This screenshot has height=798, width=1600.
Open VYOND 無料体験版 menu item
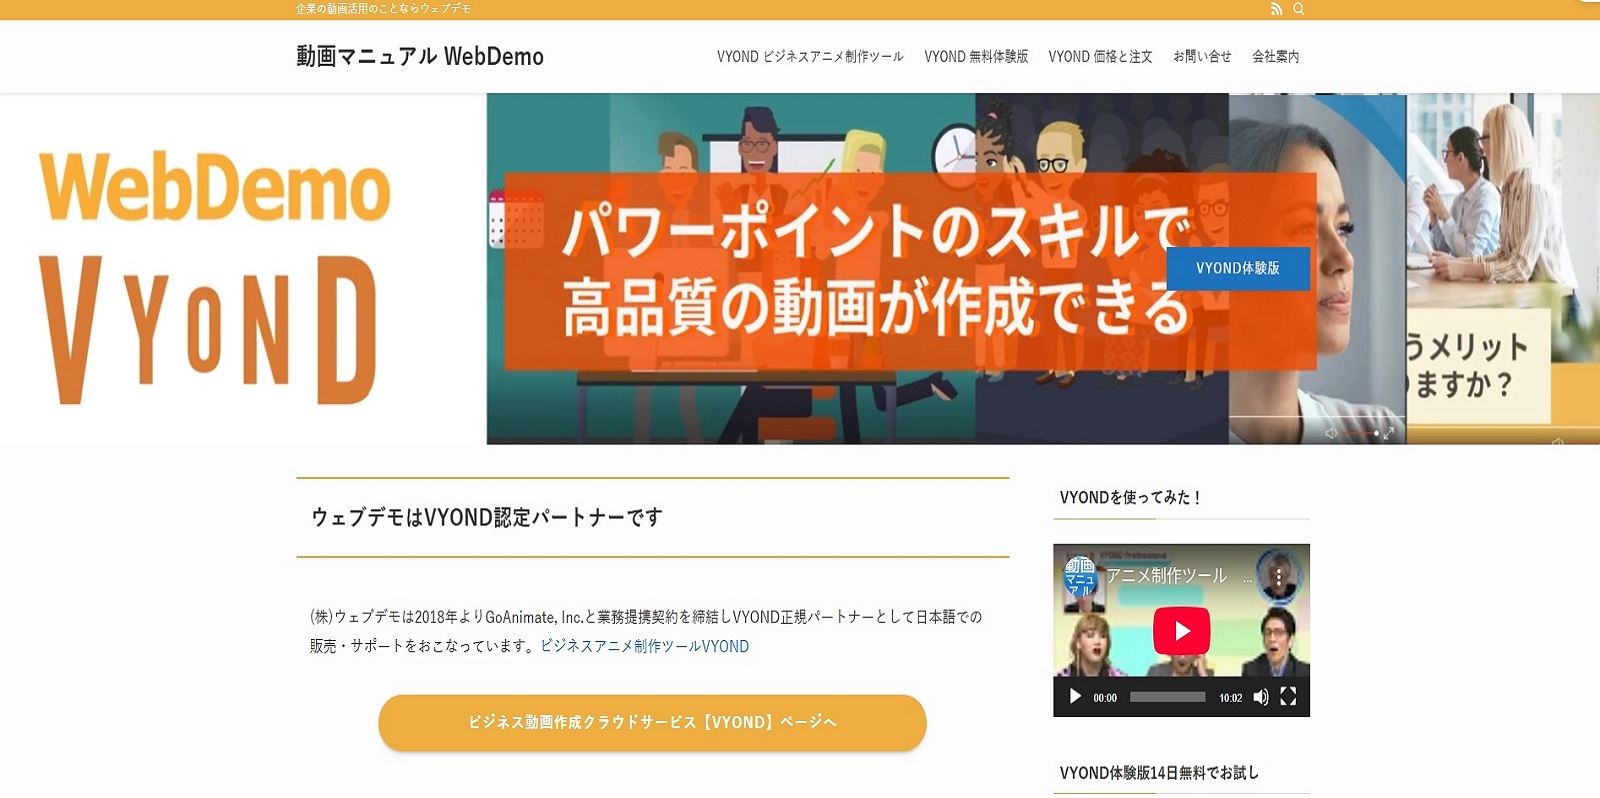(x=976, y=57)
